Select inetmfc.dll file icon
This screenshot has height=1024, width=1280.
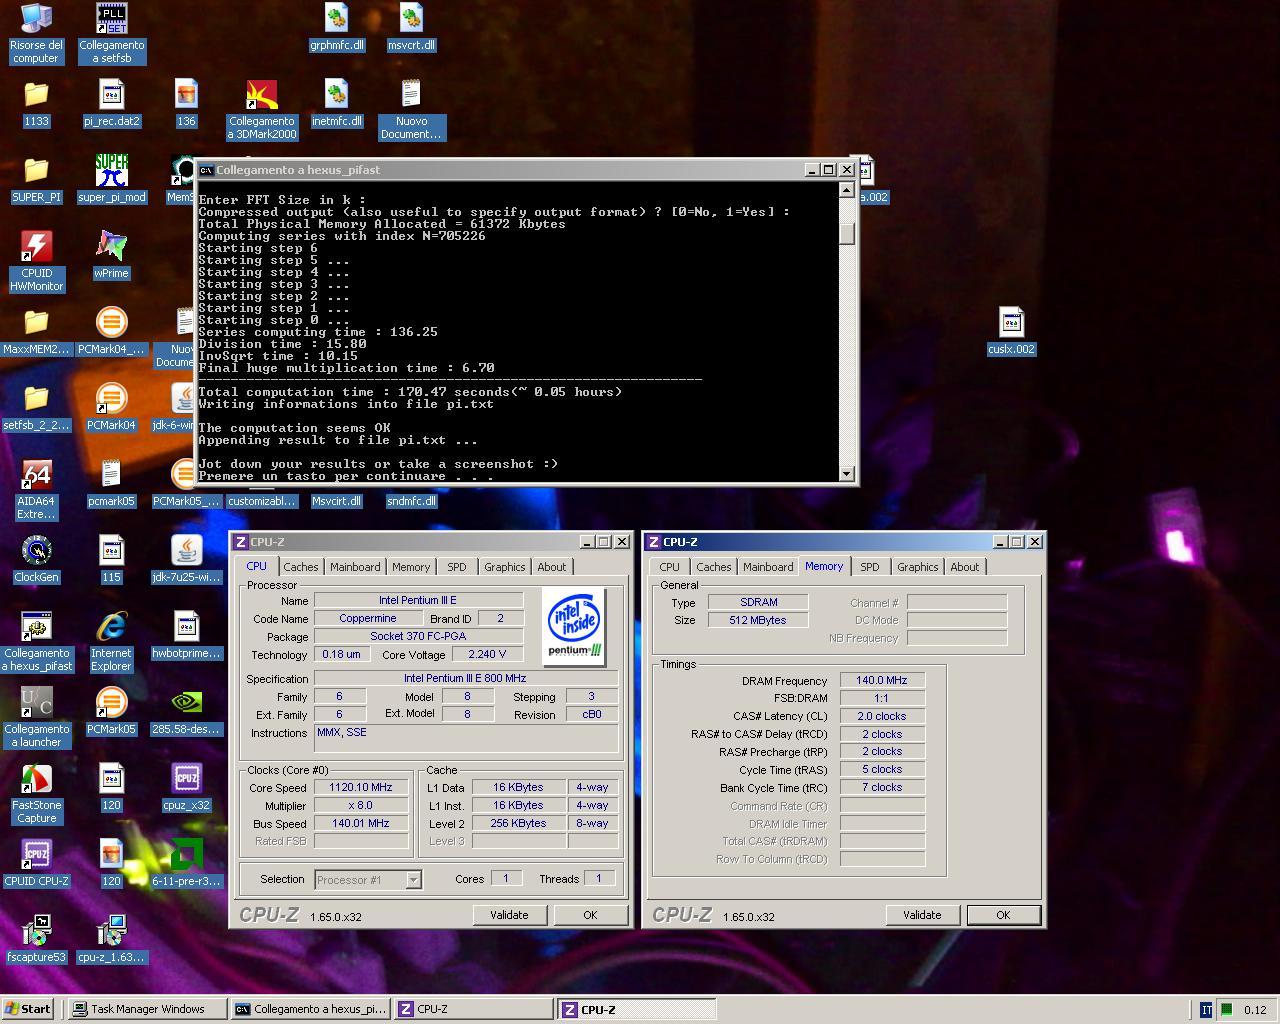point(336,104)
